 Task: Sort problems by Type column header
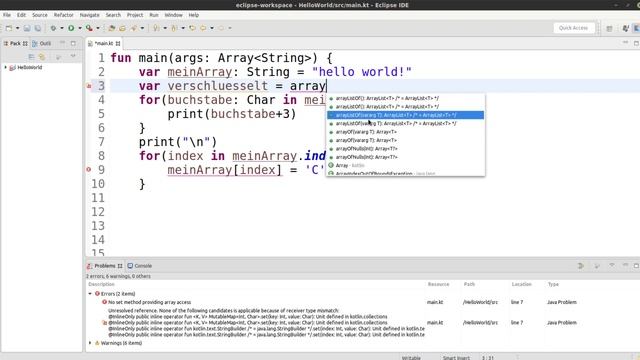click(x=553, y=284)
